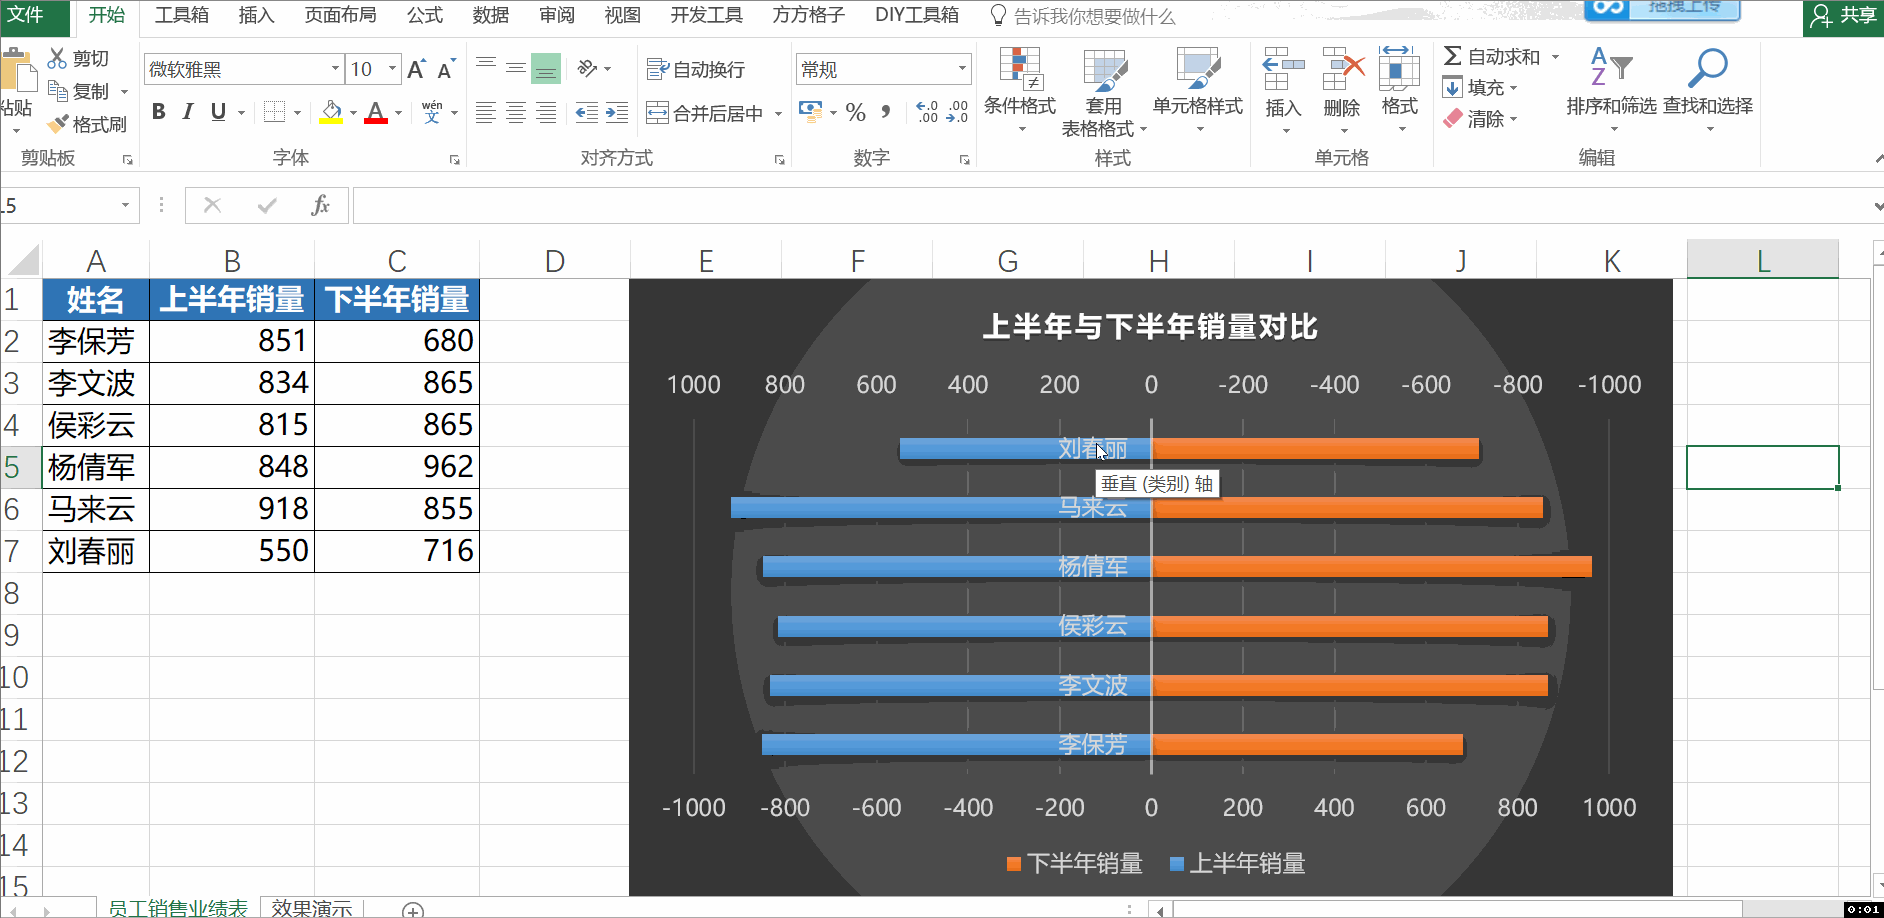Open the font name dropdown (微软雅黑)
The width and height of the screenshot is (1884, 918).
336,69
